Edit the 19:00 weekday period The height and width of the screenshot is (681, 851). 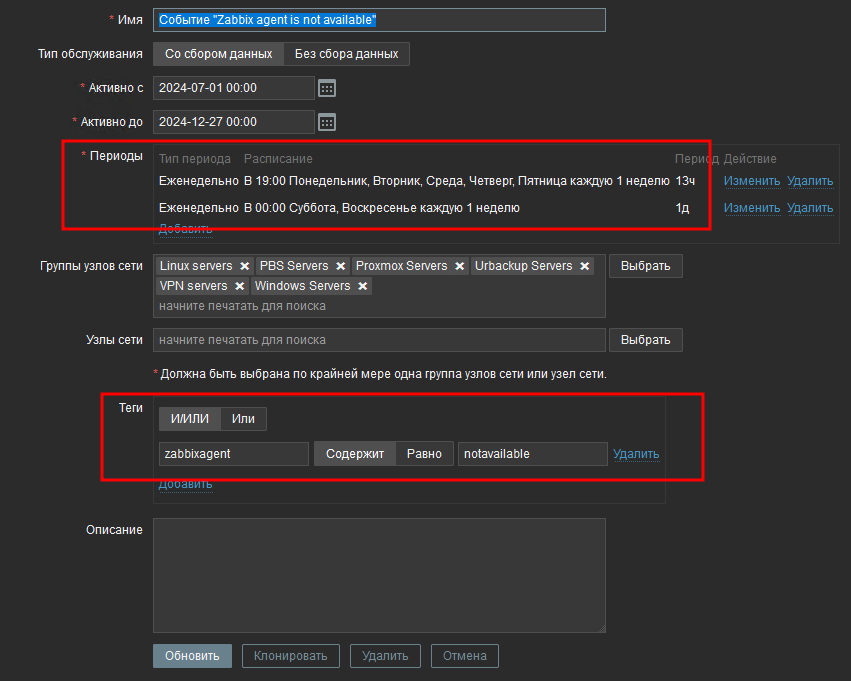pyautogui.click(x=752, y=181)
